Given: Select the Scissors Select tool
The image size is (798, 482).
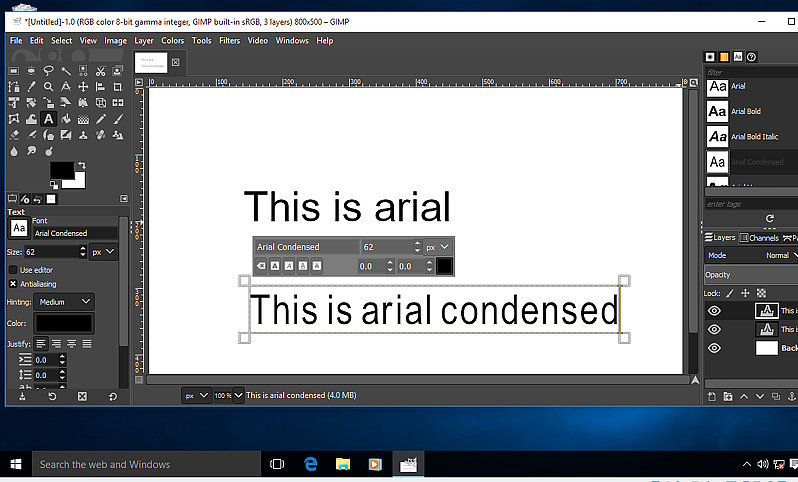Looking at the screenshot, I should pyautogui.click(x=100, y=71).
